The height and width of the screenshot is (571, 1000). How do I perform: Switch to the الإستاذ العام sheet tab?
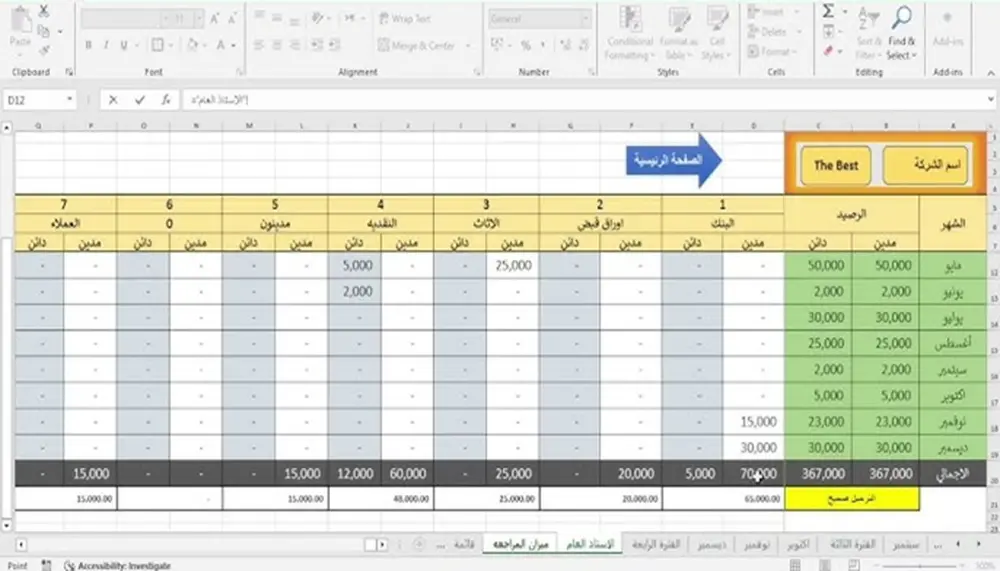pyautogui.click(x=590, y=544)
